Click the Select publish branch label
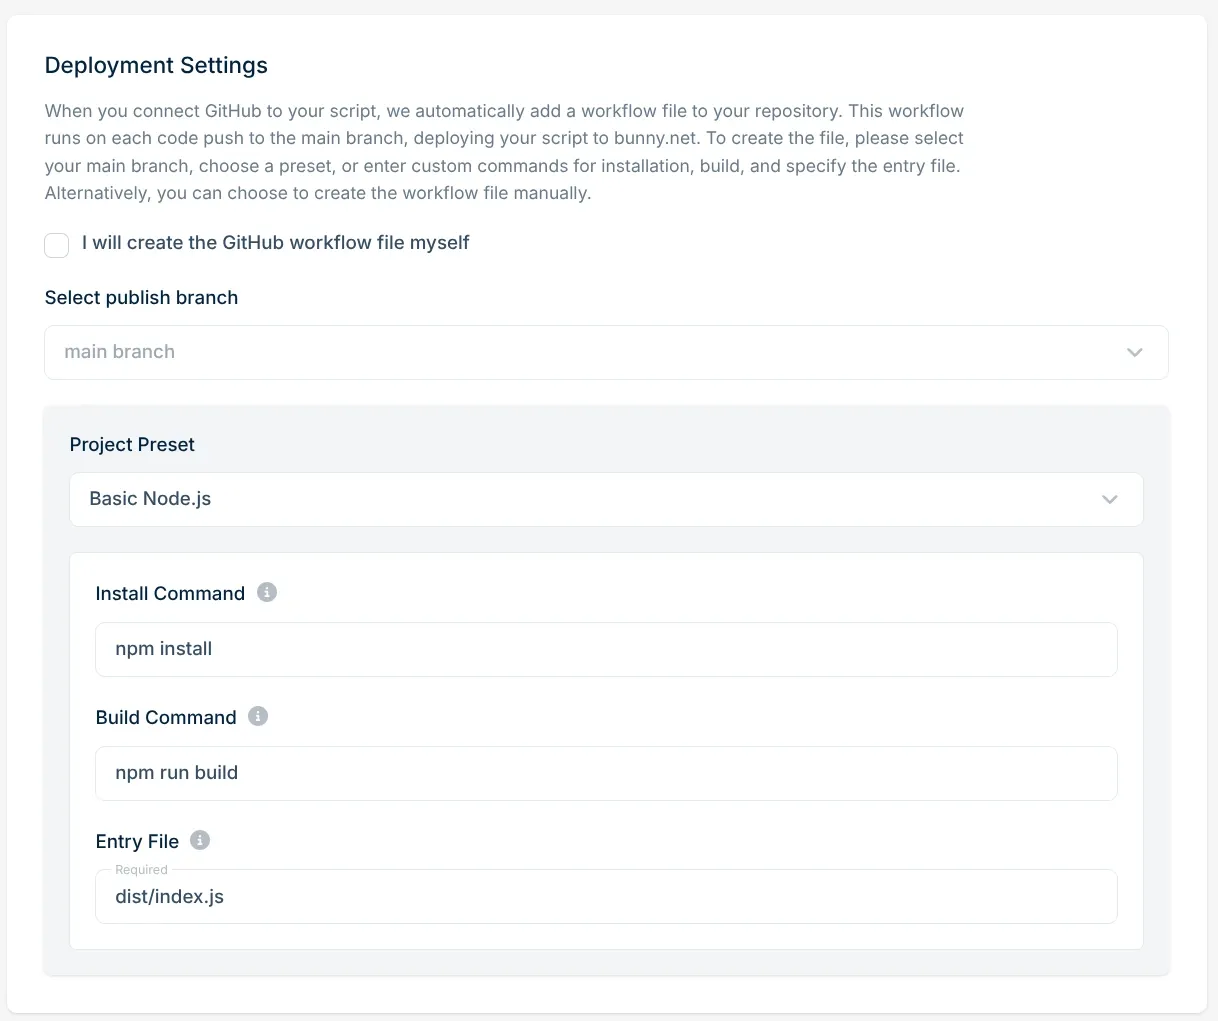This screenshot has height=1021, width=1218. (141, 297)
